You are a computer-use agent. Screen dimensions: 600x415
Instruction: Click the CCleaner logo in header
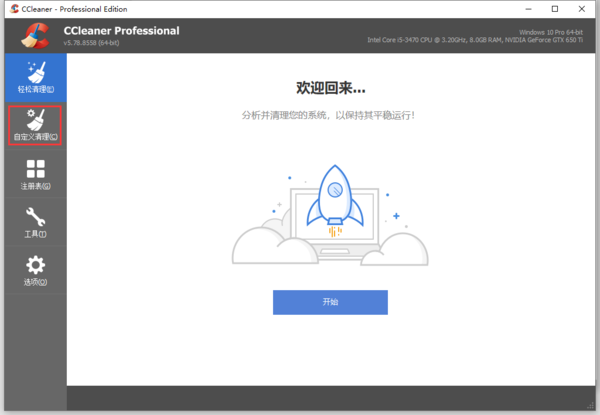point(36,36)
